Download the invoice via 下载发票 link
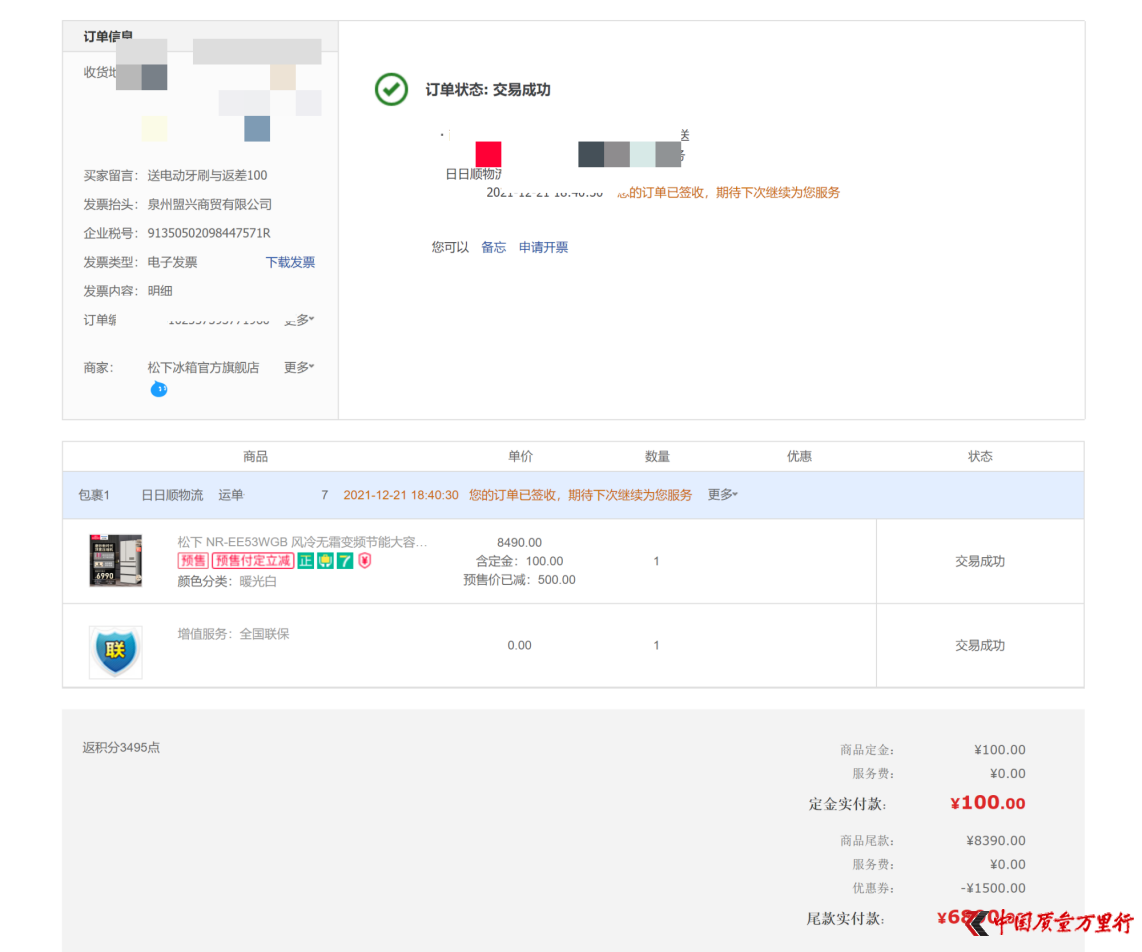This screenshot has height=952, width=1142. [290, 262]
